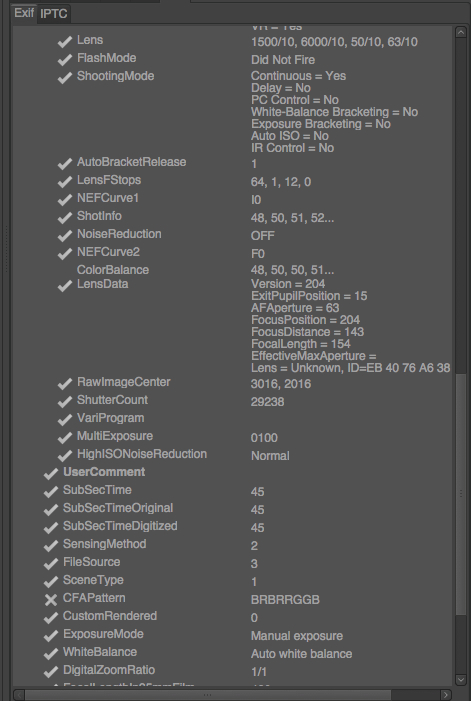The height and width of the screenshot is (701, 471).
Task: Click the checkmark icon beside WhiteBalance
Action: [x=51, y=653]
